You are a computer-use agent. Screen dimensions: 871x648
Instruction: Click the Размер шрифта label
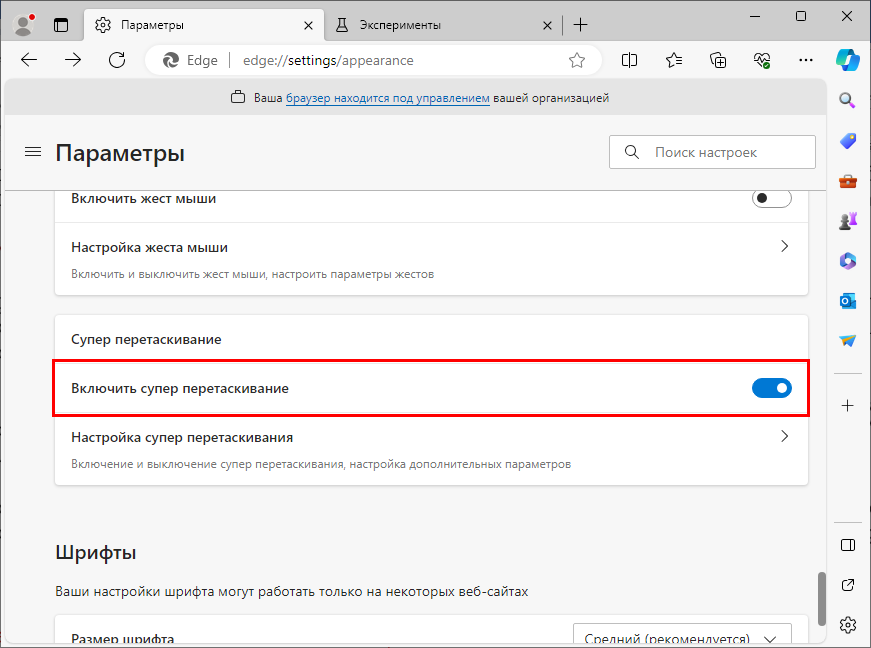tap(122, 639)
